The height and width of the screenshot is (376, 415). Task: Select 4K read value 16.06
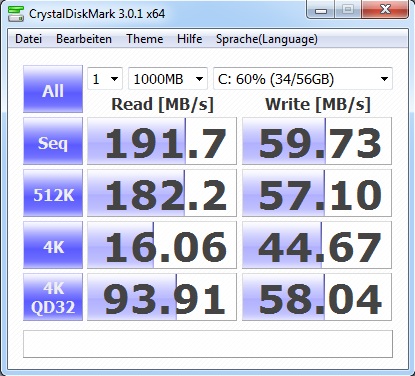coord(162,245)
